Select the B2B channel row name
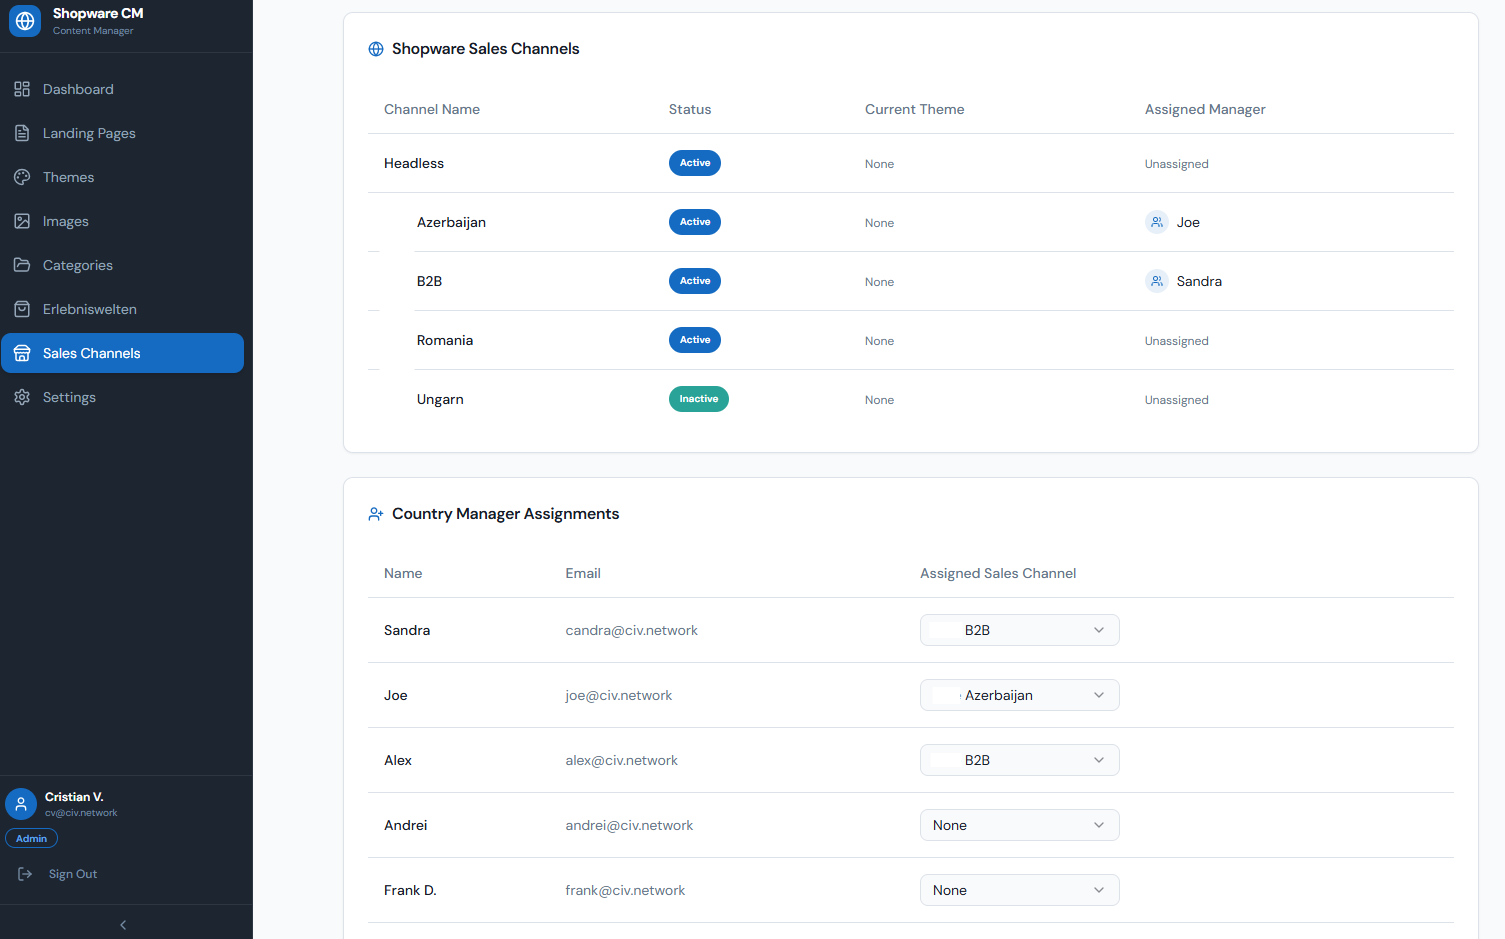Viewport: 1505px width, 939px height. [429, 281]
